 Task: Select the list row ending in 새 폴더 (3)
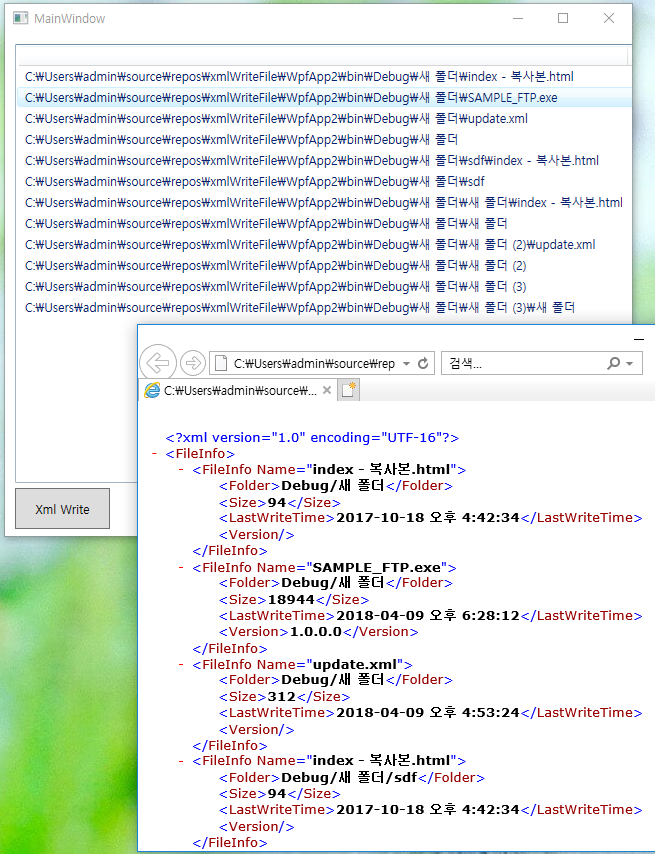click(324, 286)
